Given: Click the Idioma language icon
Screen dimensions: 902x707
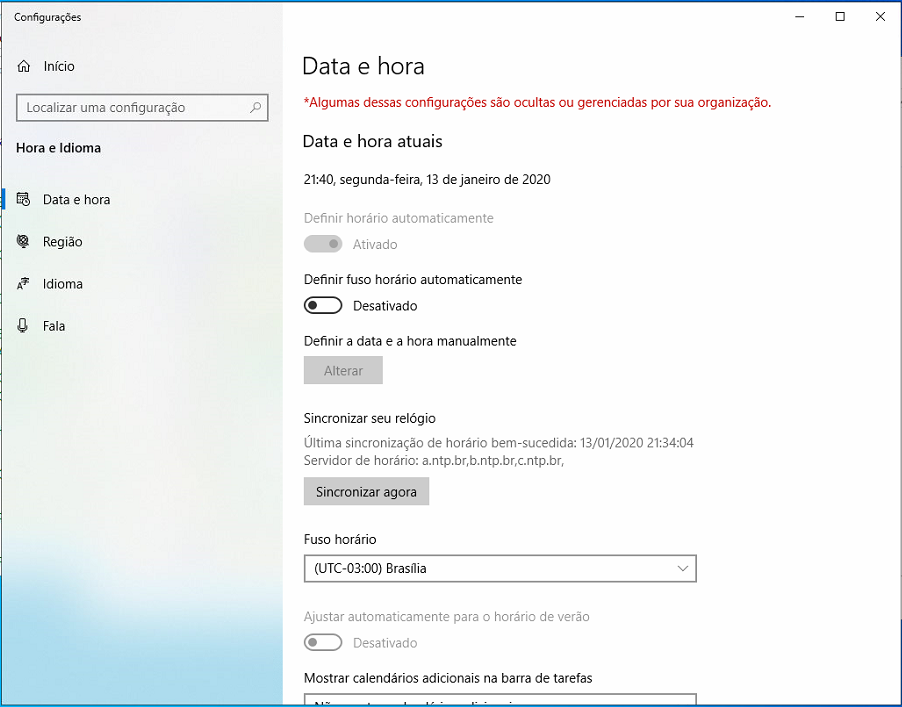Looking at the screenshot, I should 24,284.
